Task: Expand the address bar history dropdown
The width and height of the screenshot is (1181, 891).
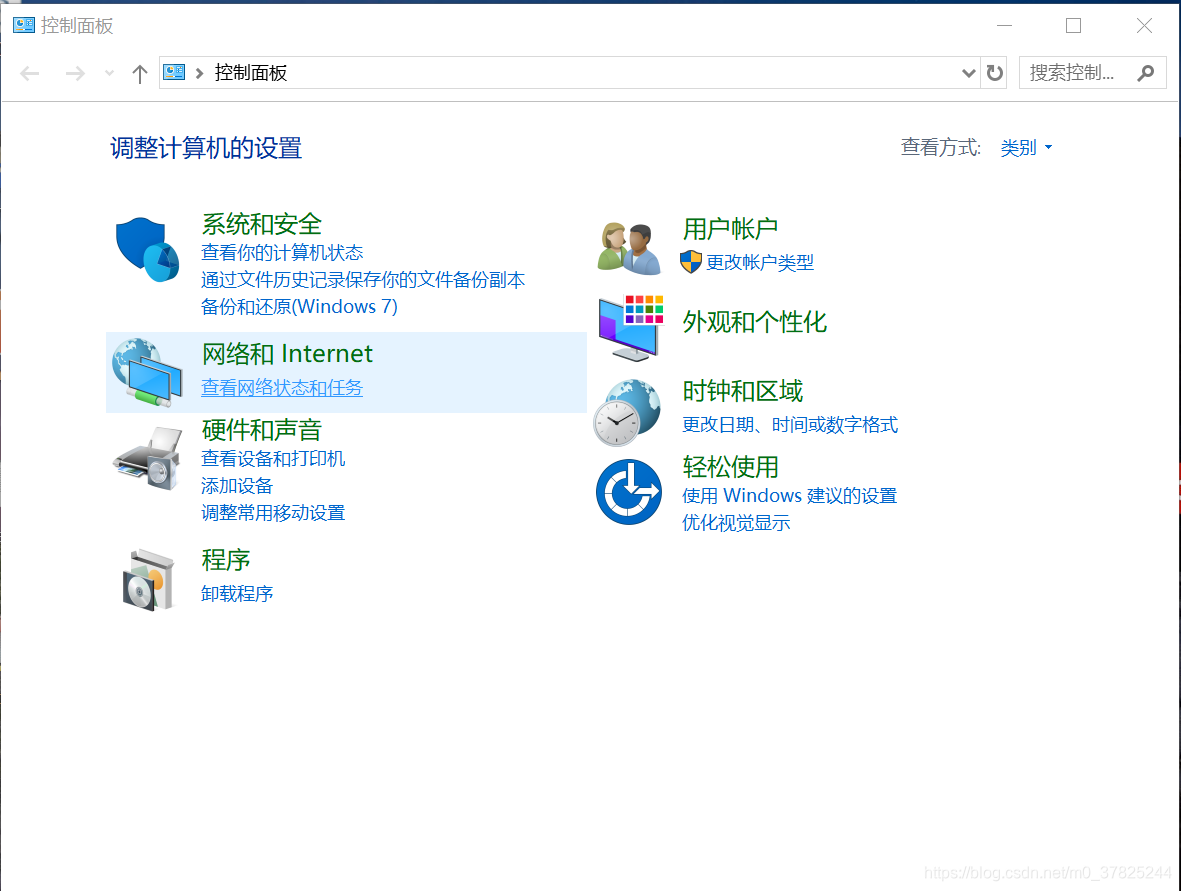Action: 969,73
